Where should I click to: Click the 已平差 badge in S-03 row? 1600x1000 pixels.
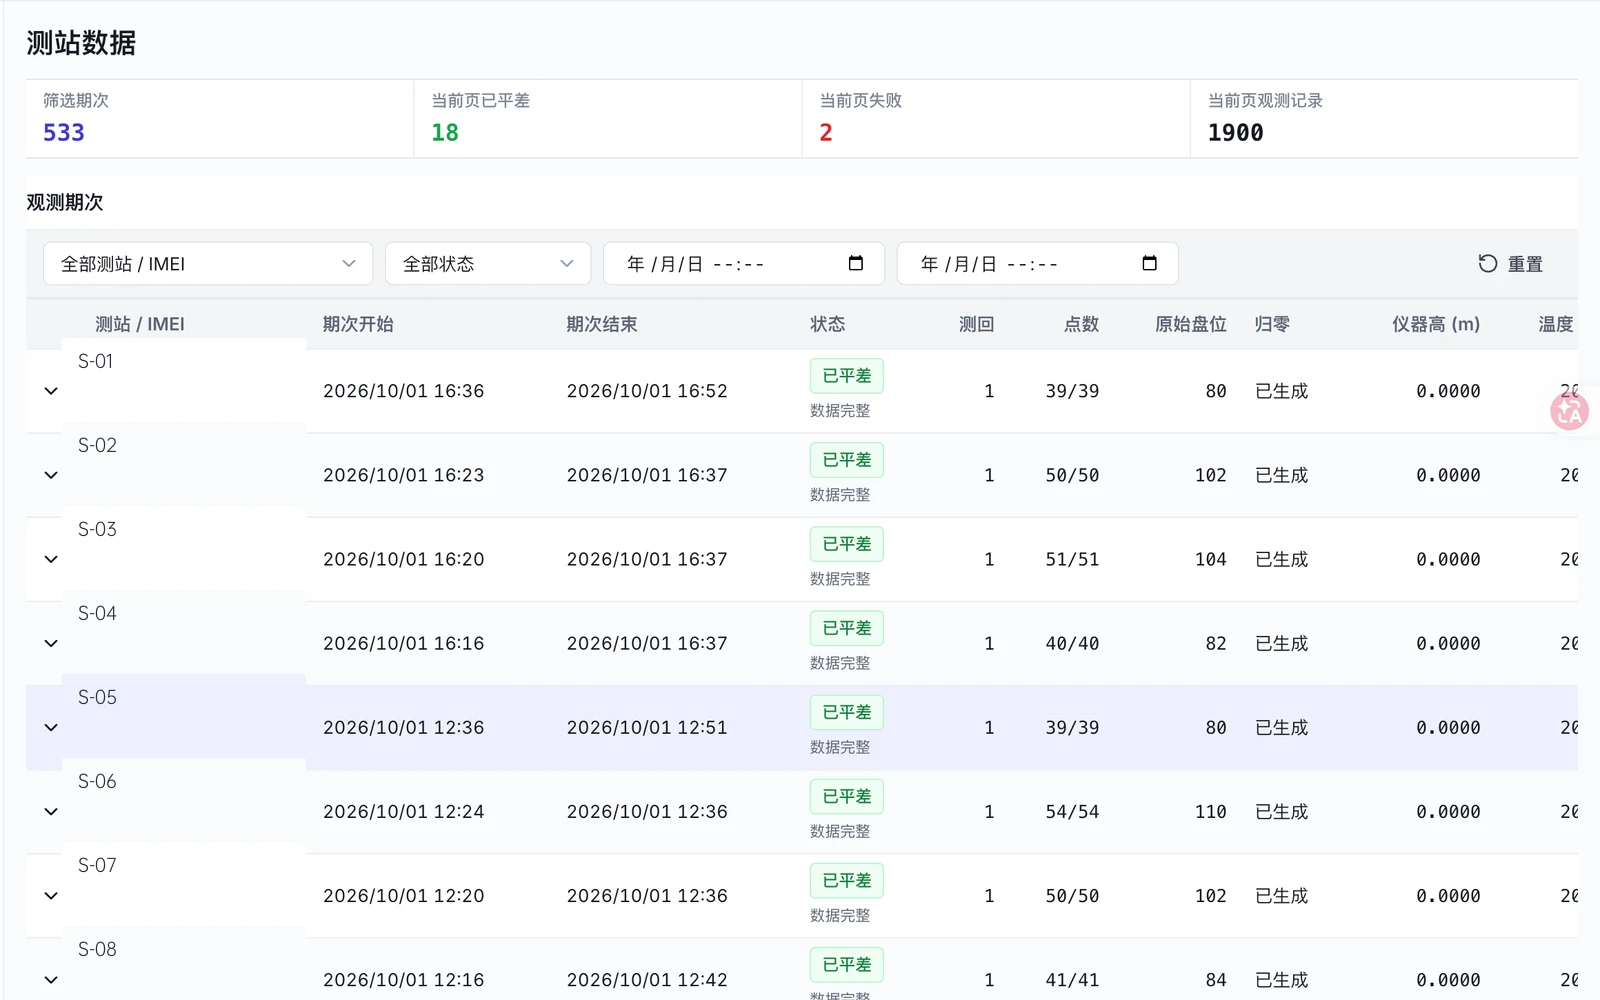point(847,544)
